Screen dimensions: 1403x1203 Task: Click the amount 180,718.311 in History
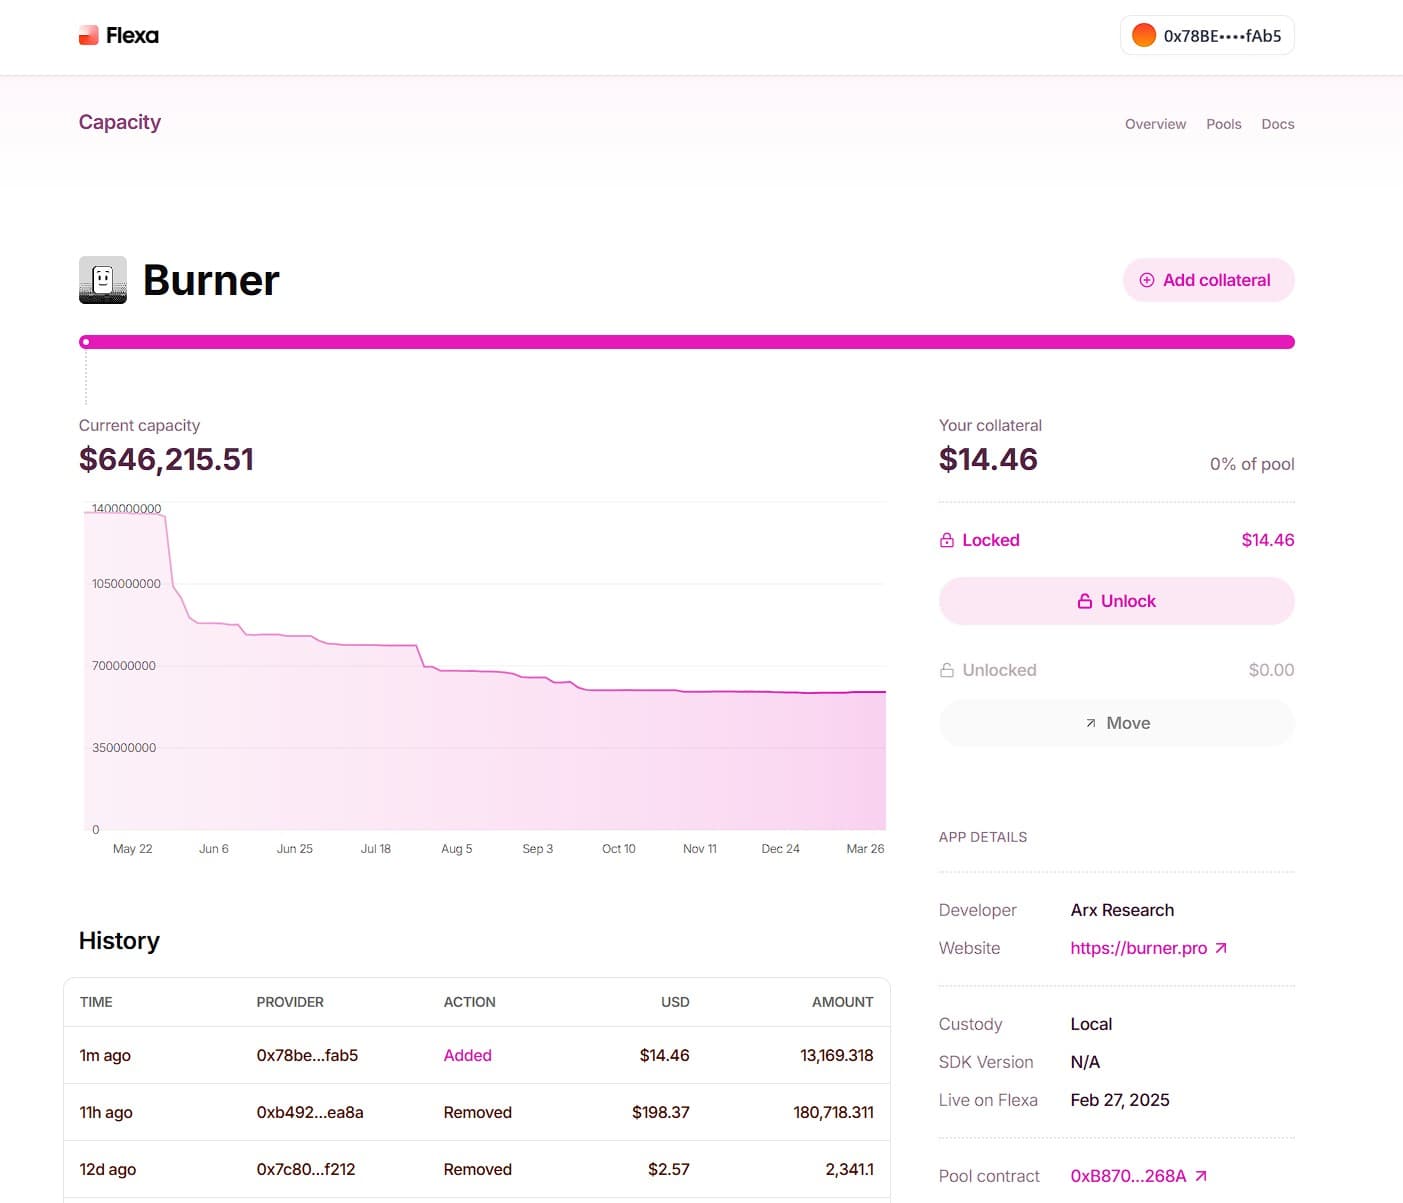(833, 1112)
